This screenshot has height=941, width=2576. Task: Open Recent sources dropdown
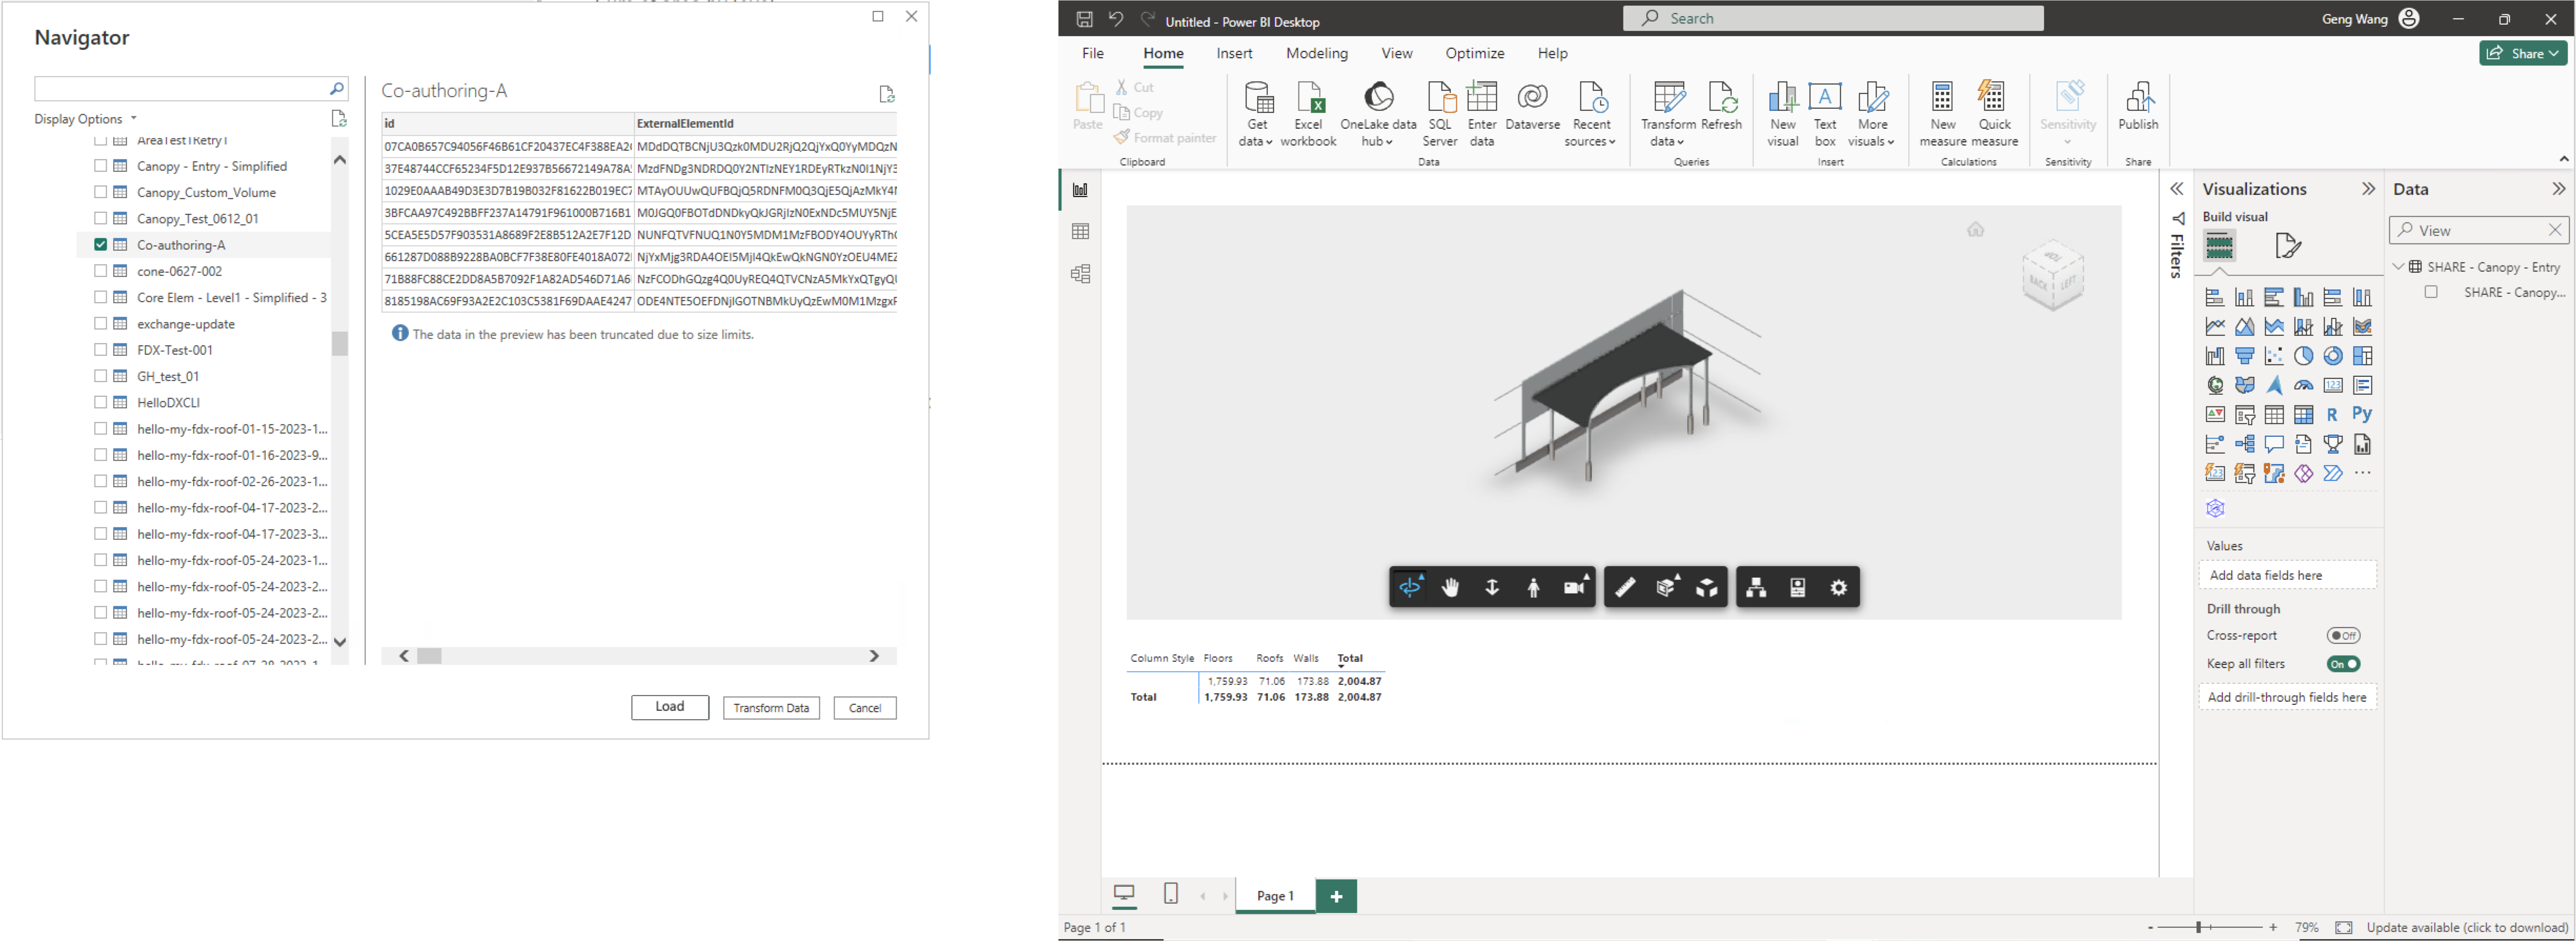1590,115
